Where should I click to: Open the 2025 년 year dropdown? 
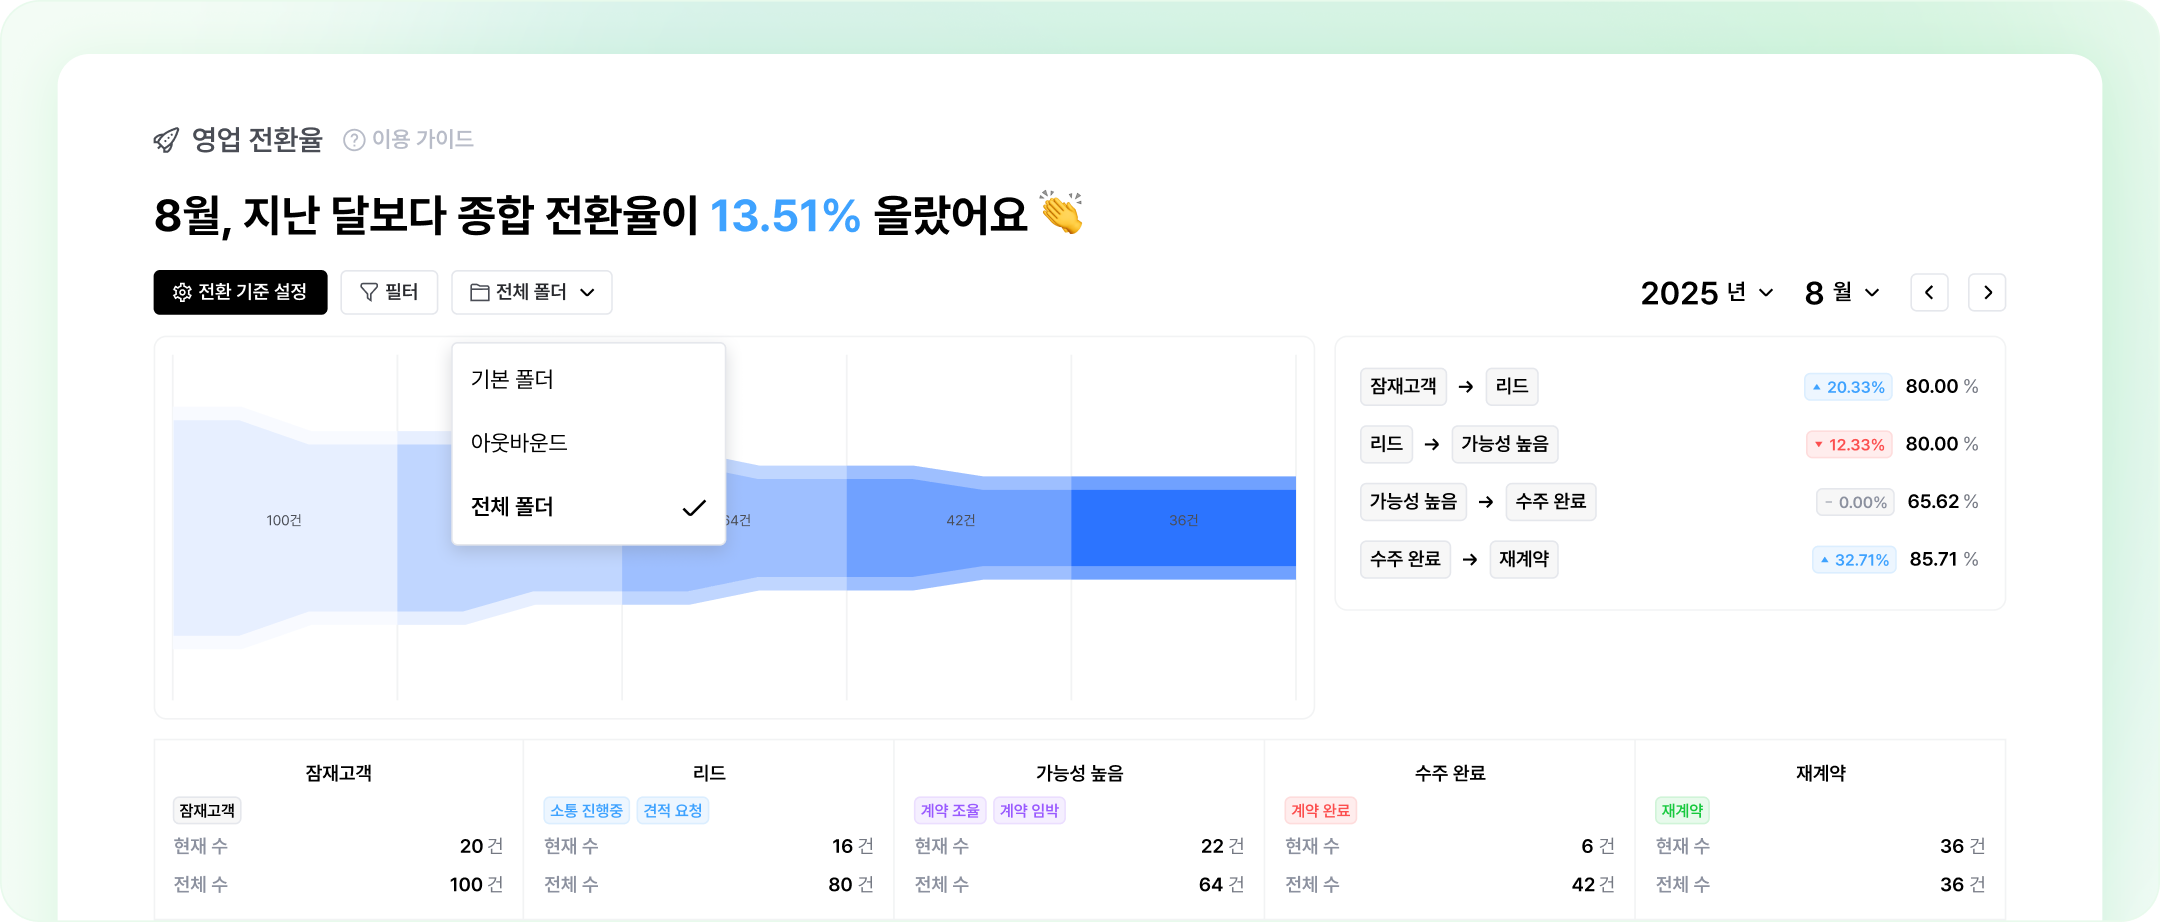point(1707,292)
